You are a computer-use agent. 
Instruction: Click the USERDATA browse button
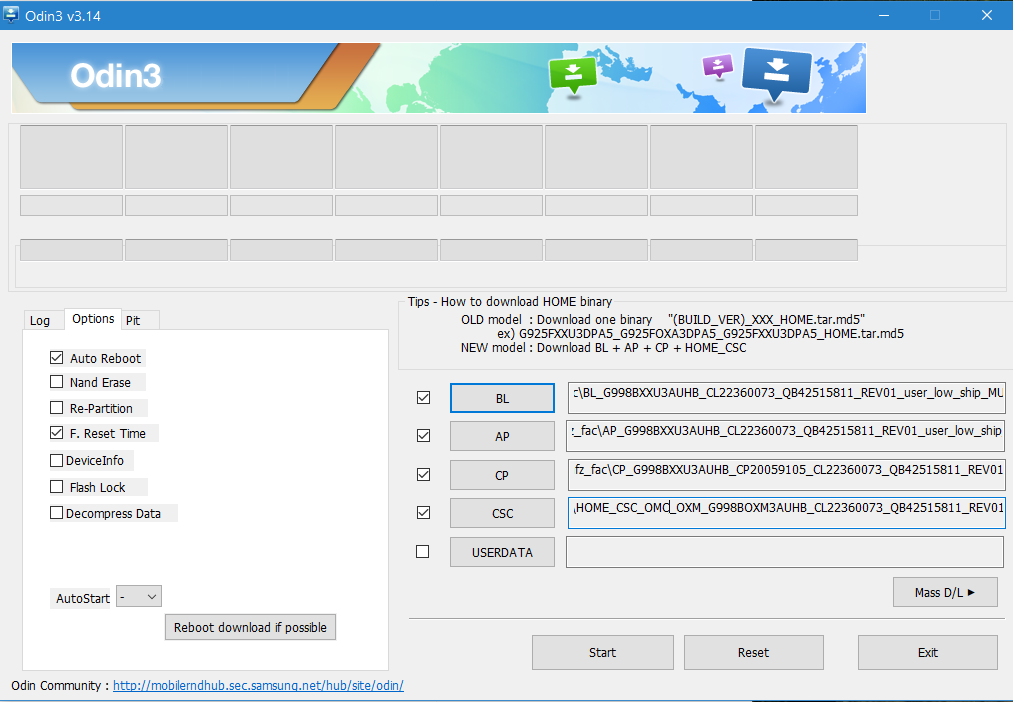502,552
